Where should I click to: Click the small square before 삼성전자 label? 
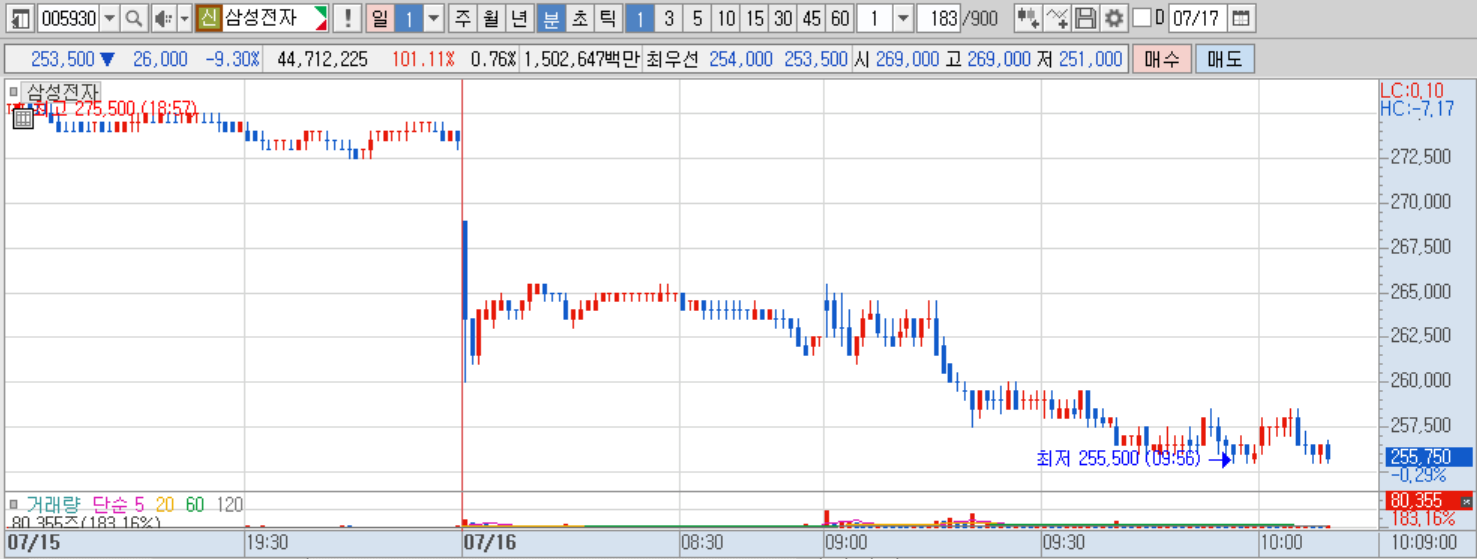14,91
